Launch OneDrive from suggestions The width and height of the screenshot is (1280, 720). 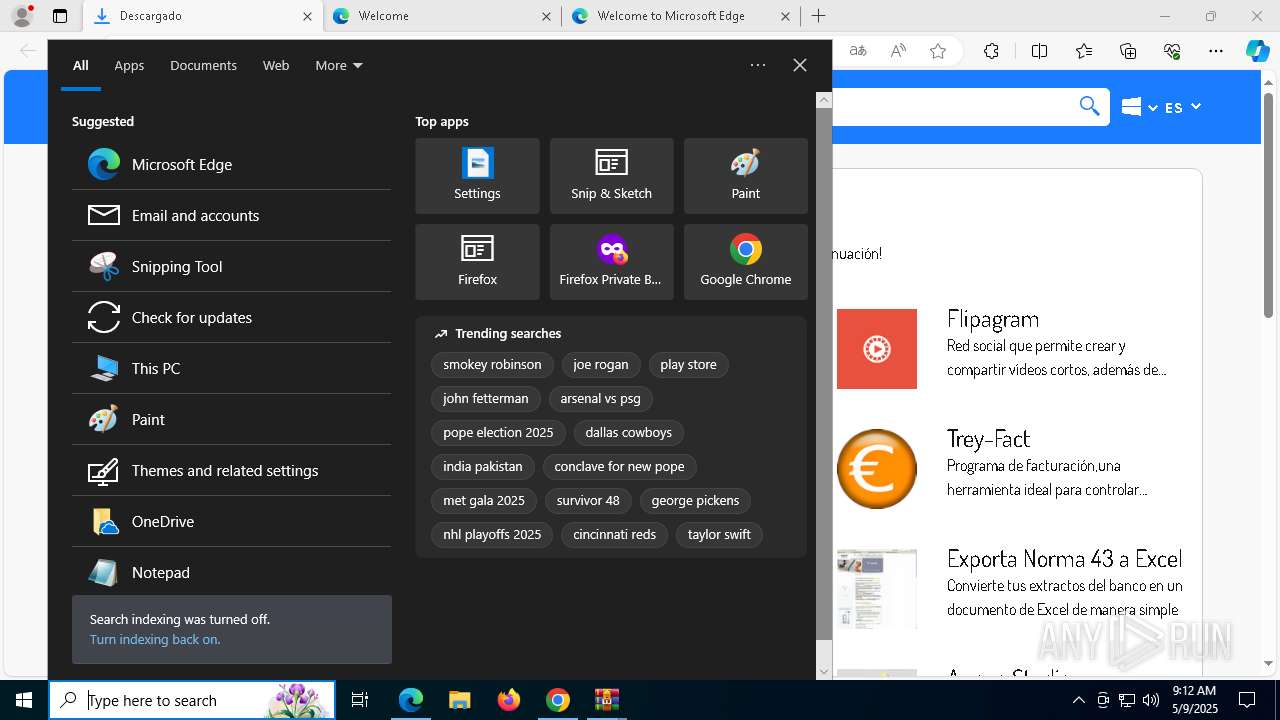pyautogui.click(x=232, y=521)
